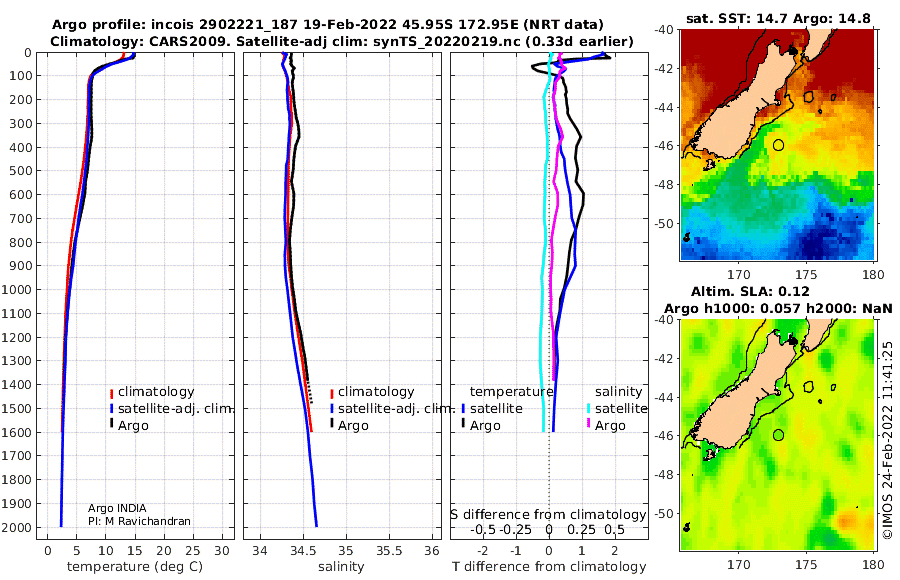Click the salinity axis tick '35.5'
This screenshot has height=580, width=900.
(389, 550)
